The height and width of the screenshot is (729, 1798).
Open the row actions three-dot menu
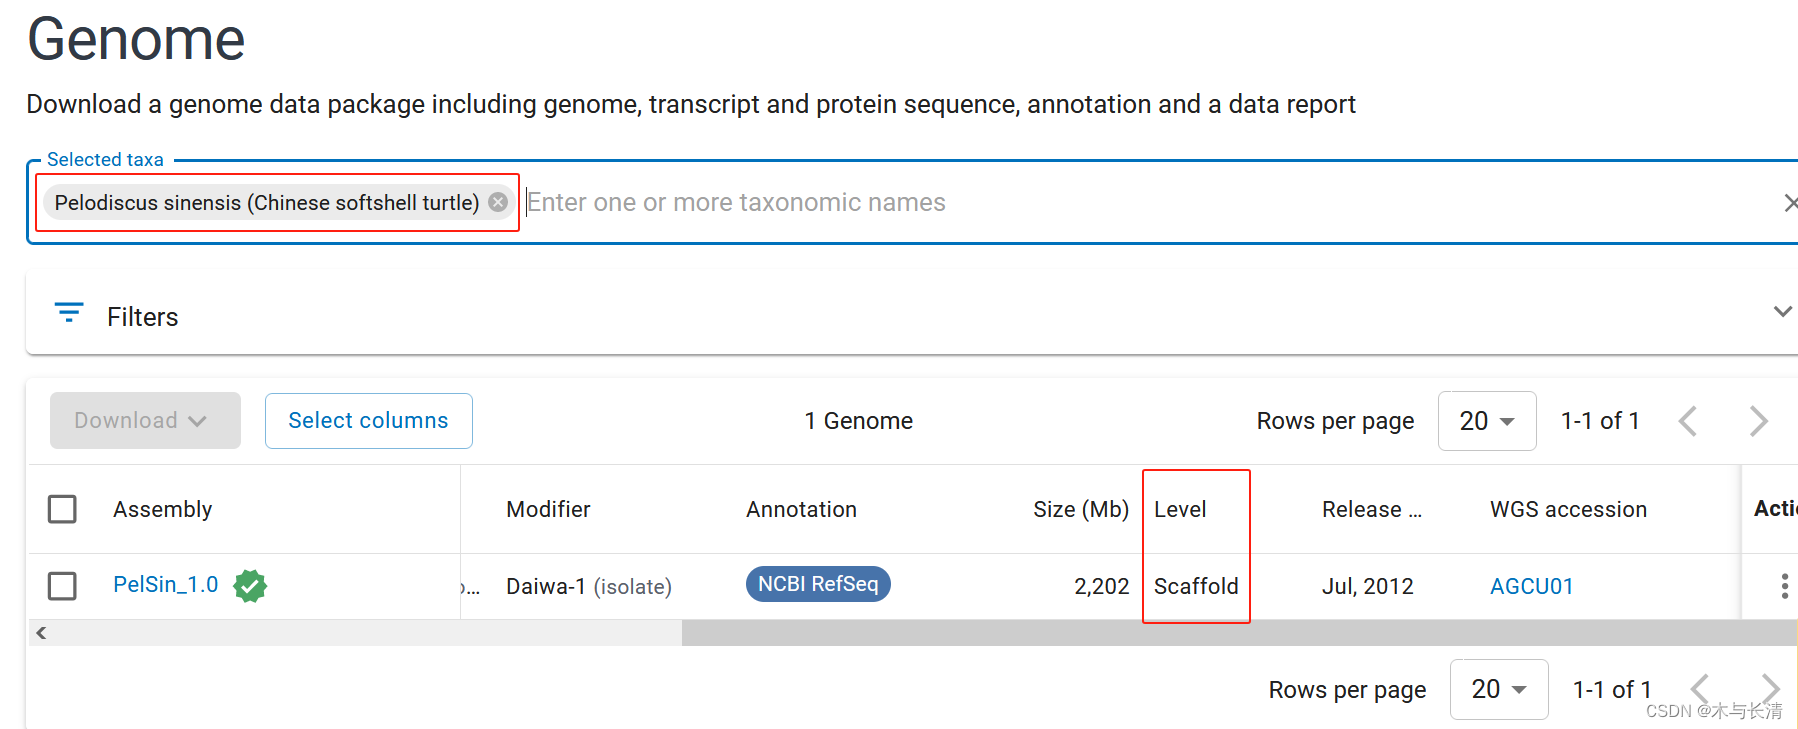click(1784, 586)
